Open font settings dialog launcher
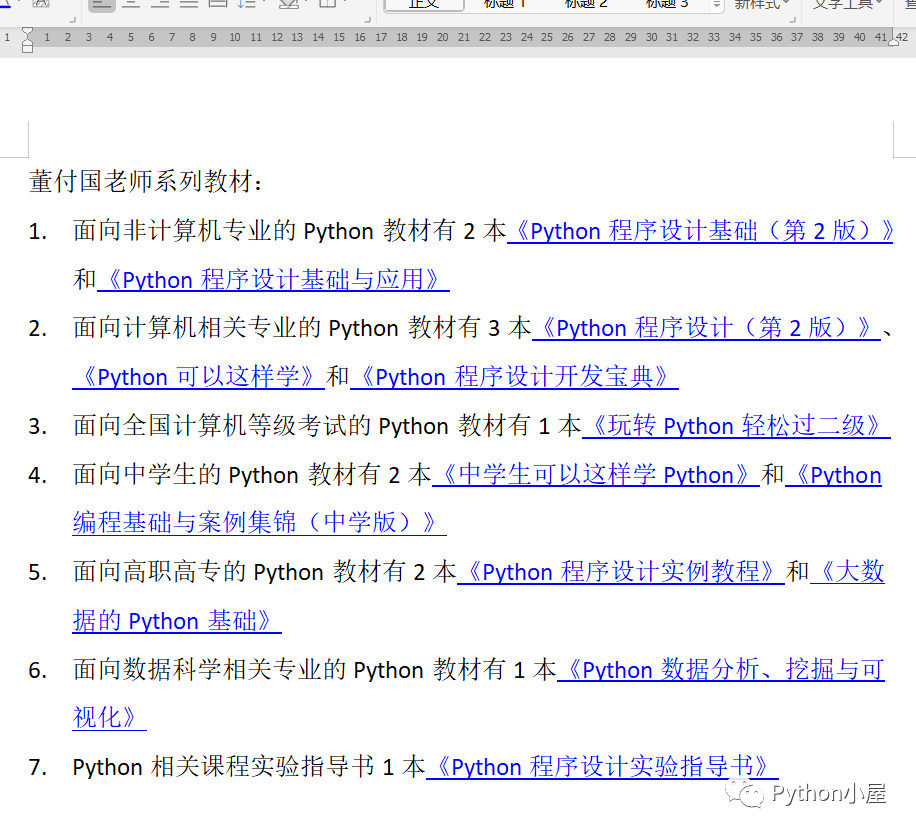Image resolution: width=916 pixels, height=835 pixels. pos(72,19)
